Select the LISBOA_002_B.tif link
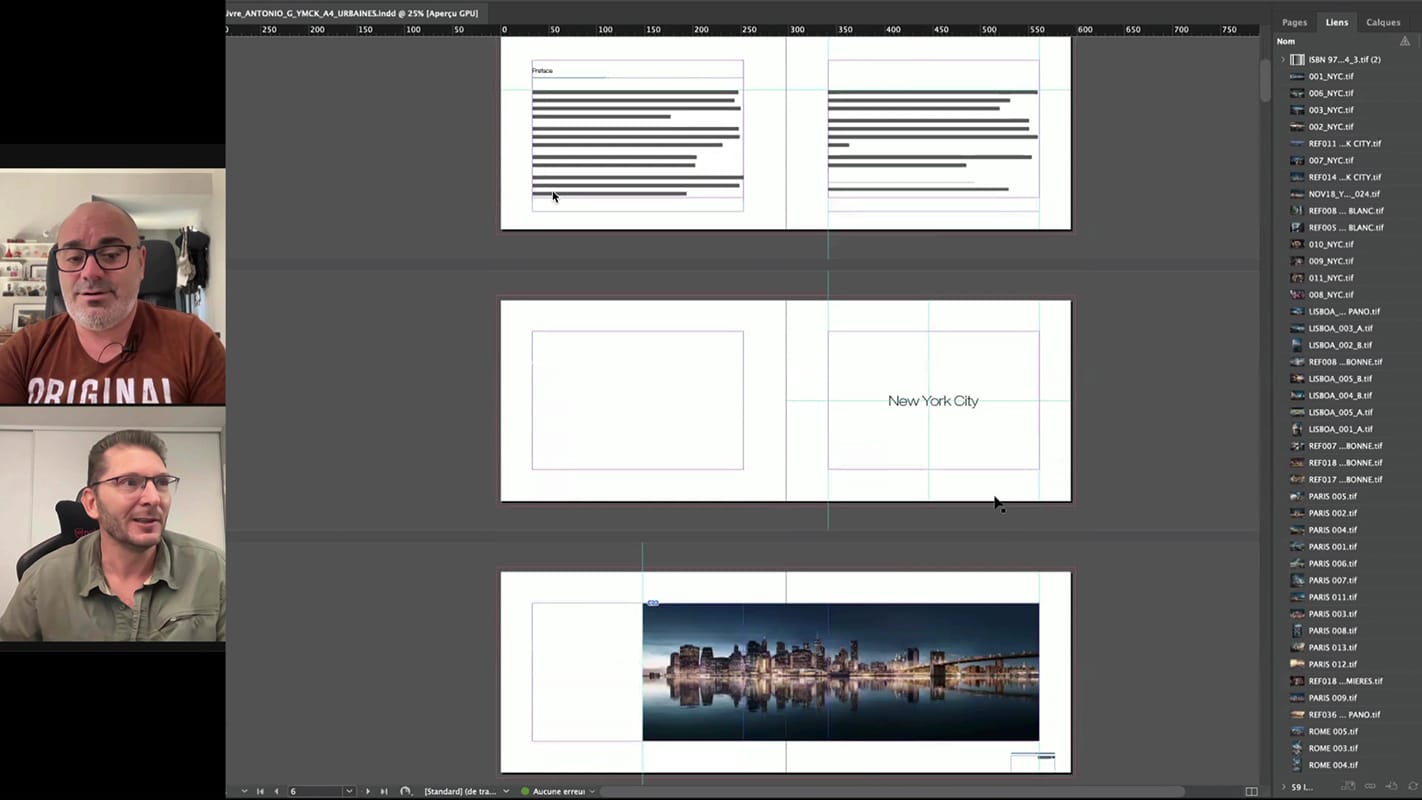Image resolution: width=1422 pixels, height=800 pixels. coord(1342,345)
